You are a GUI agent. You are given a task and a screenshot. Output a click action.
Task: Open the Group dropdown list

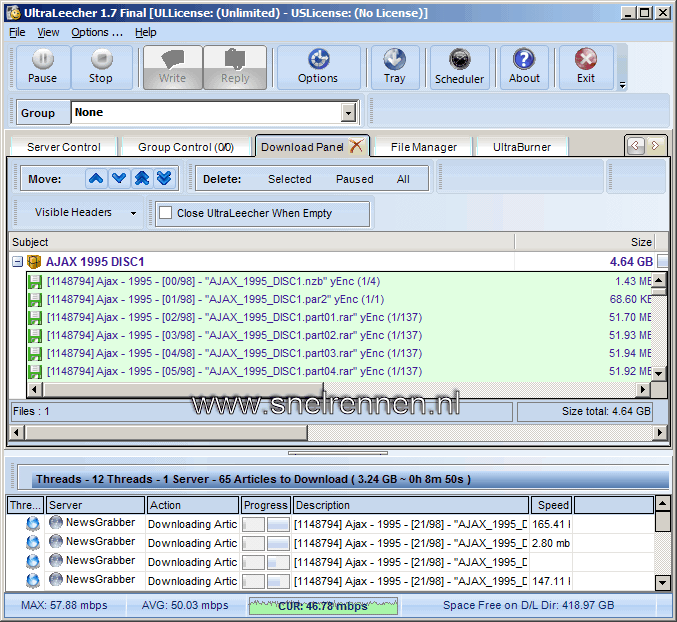tap(348, 113)
